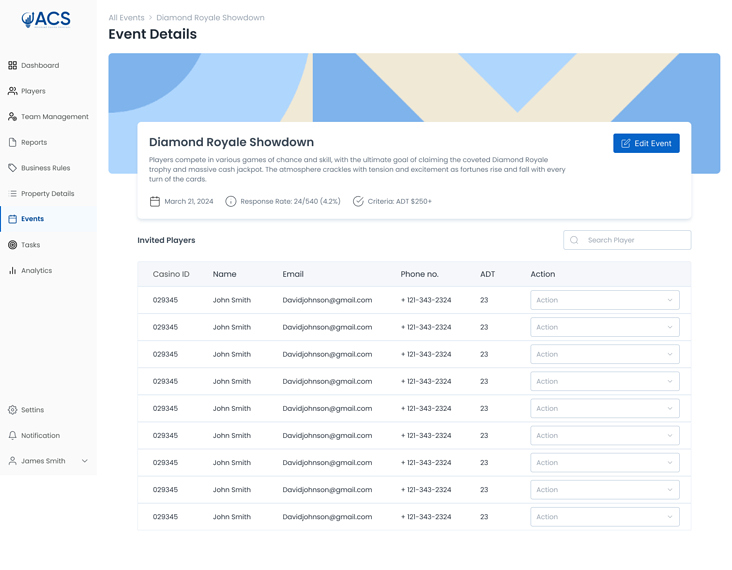
Task: Open the Notification bell icon
Action: 13,436
